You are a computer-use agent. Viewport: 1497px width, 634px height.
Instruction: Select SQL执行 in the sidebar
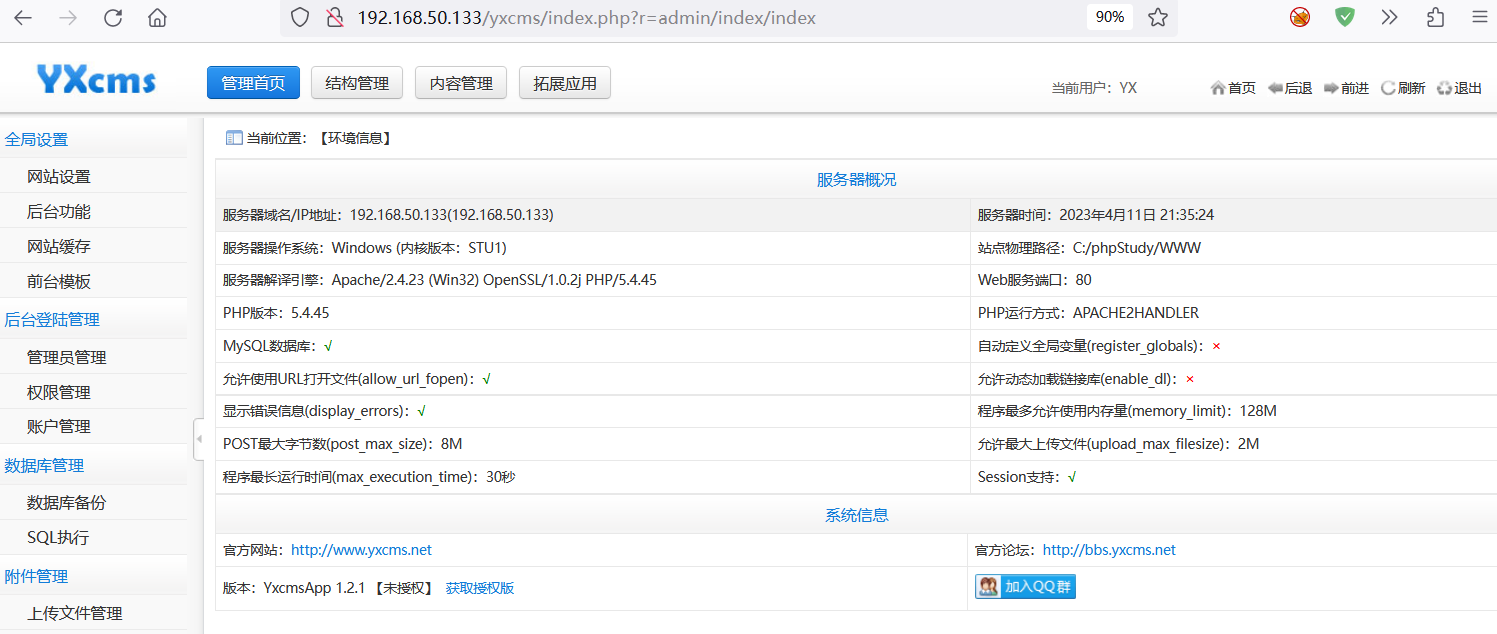[x=58, y=538]
